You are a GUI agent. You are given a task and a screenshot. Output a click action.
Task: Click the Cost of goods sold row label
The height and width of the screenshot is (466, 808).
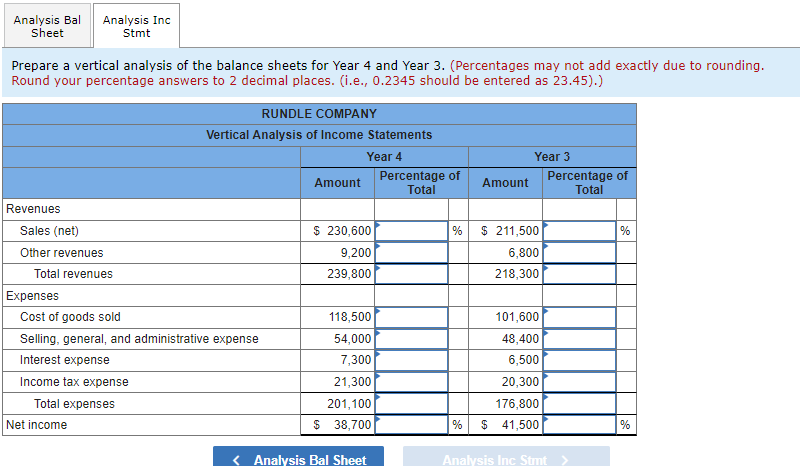tap(70, 317)
